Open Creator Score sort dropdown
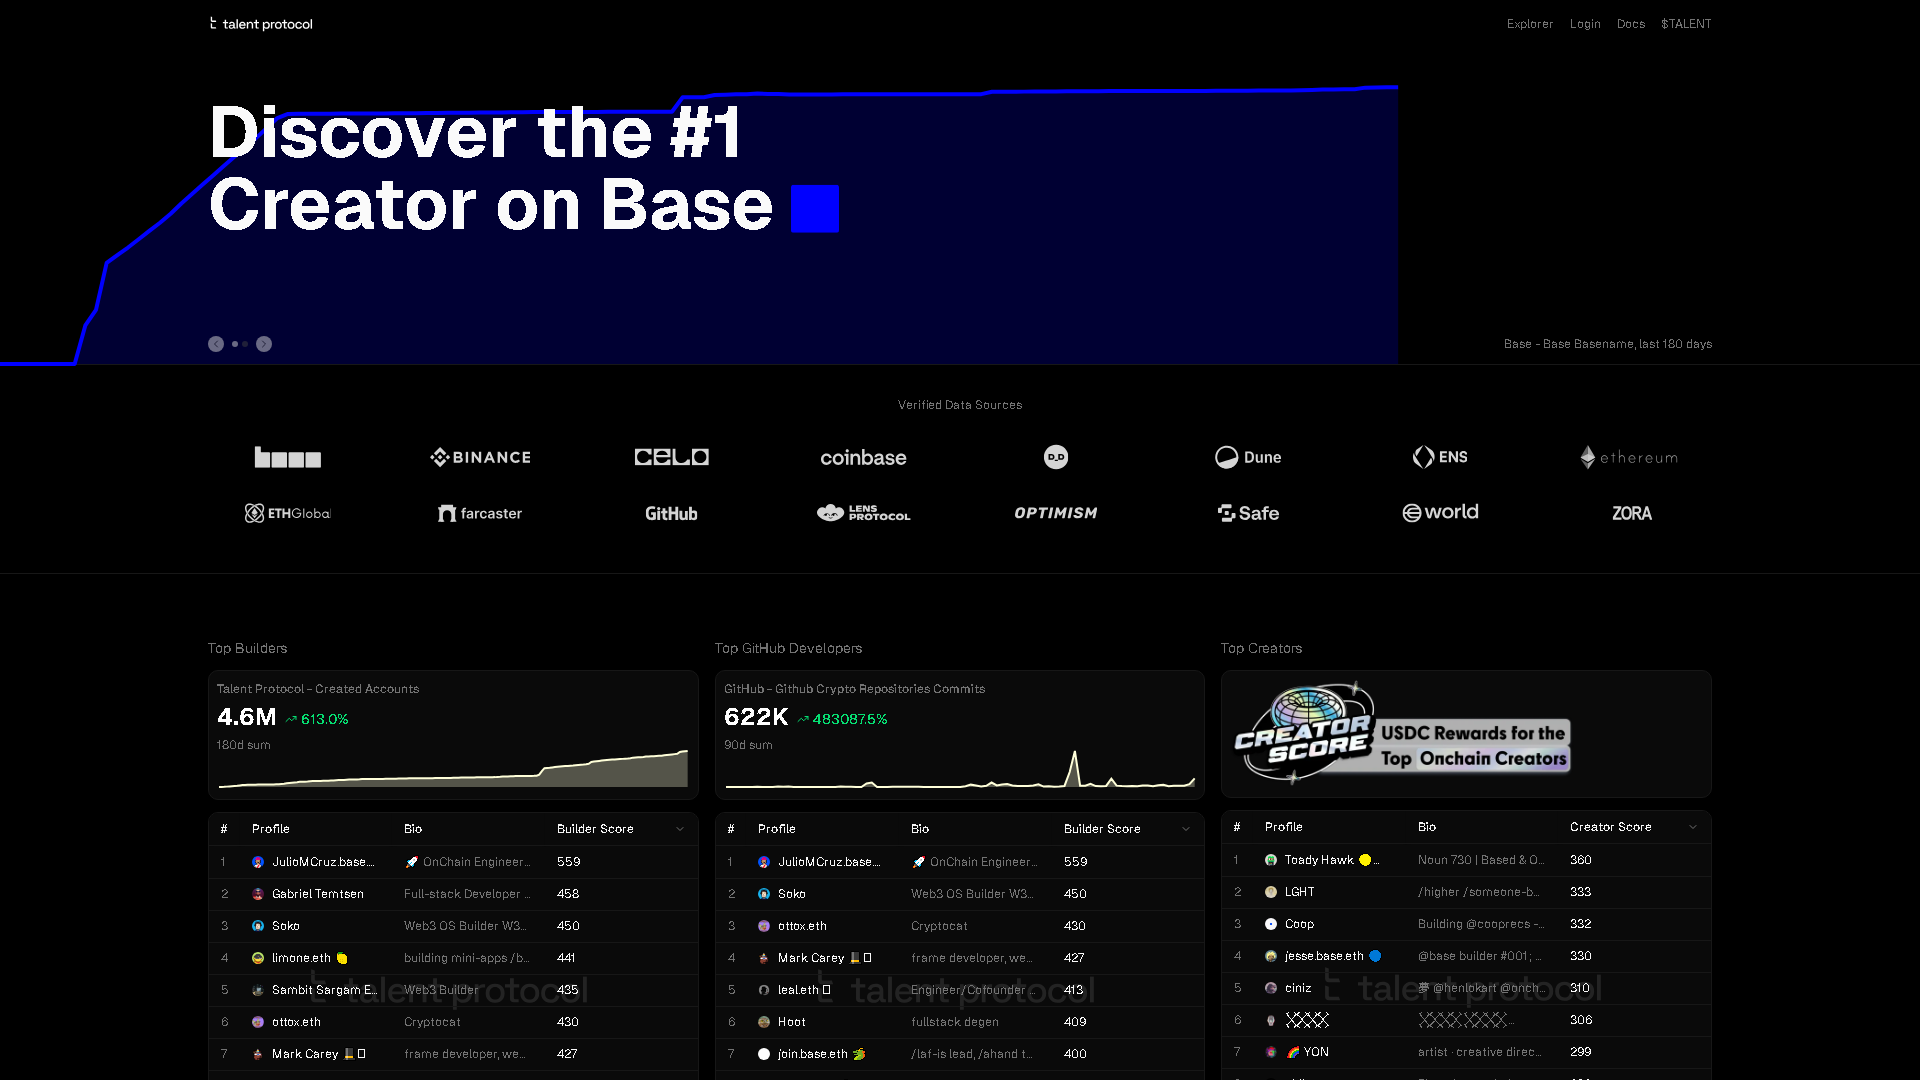Screen dimensions: 1920x1080 [1692, 827]
